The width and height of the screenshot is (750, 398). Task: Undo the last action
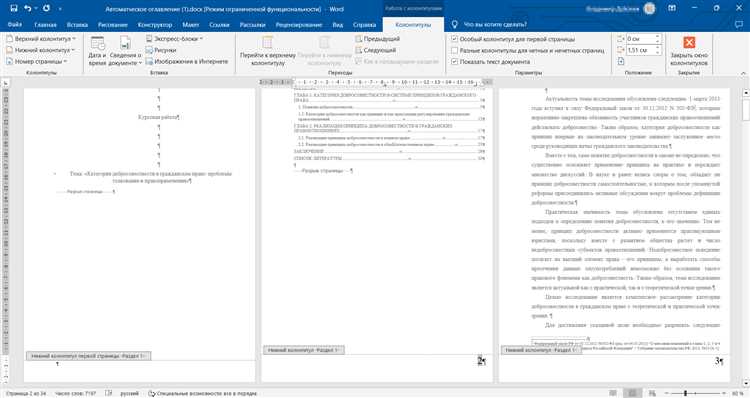pyautogui.click(x=27, y=8)
